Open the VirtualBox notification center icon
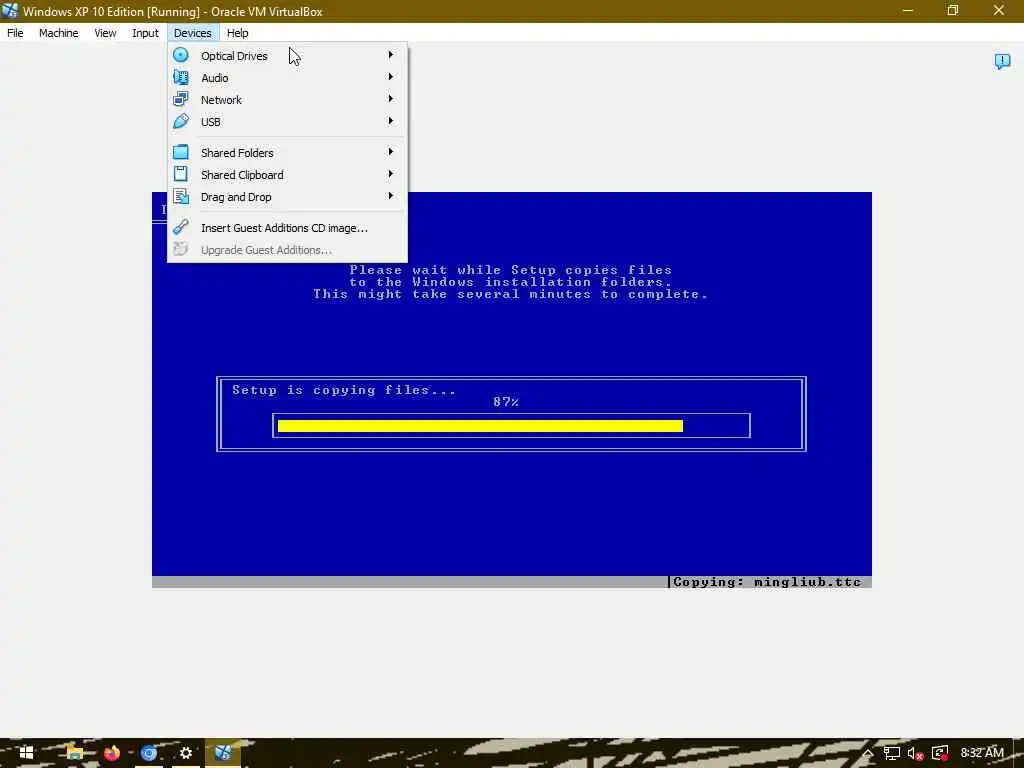Screen dimensions: 1024x768 point(1002,61)
